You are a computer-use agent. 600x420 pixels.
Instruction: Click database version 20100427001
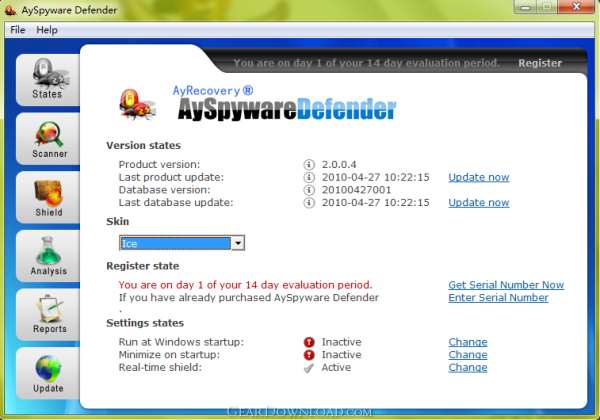[x=356, y=190]
